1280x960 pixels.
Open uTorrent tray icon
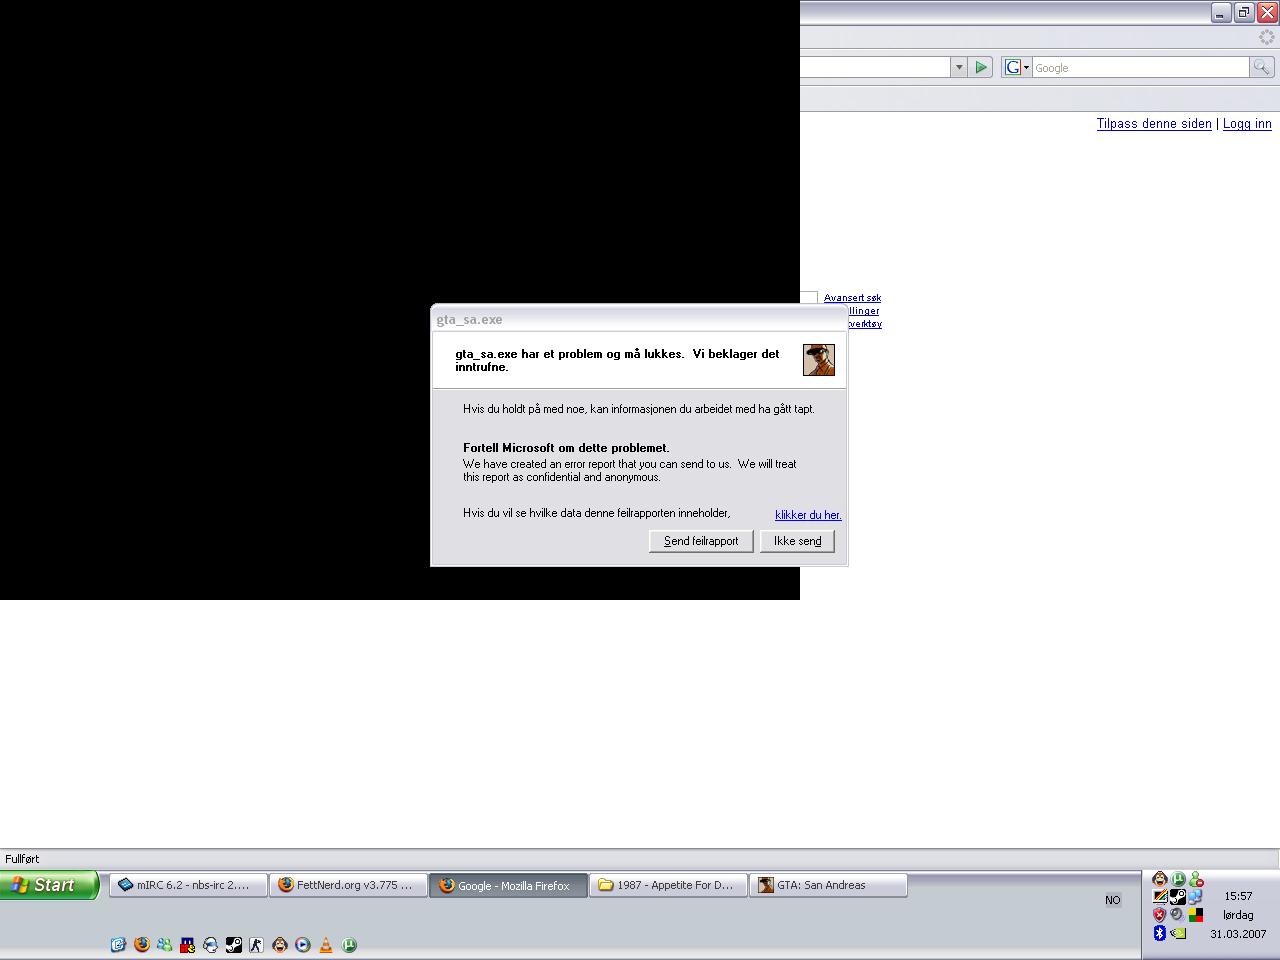1178,879
